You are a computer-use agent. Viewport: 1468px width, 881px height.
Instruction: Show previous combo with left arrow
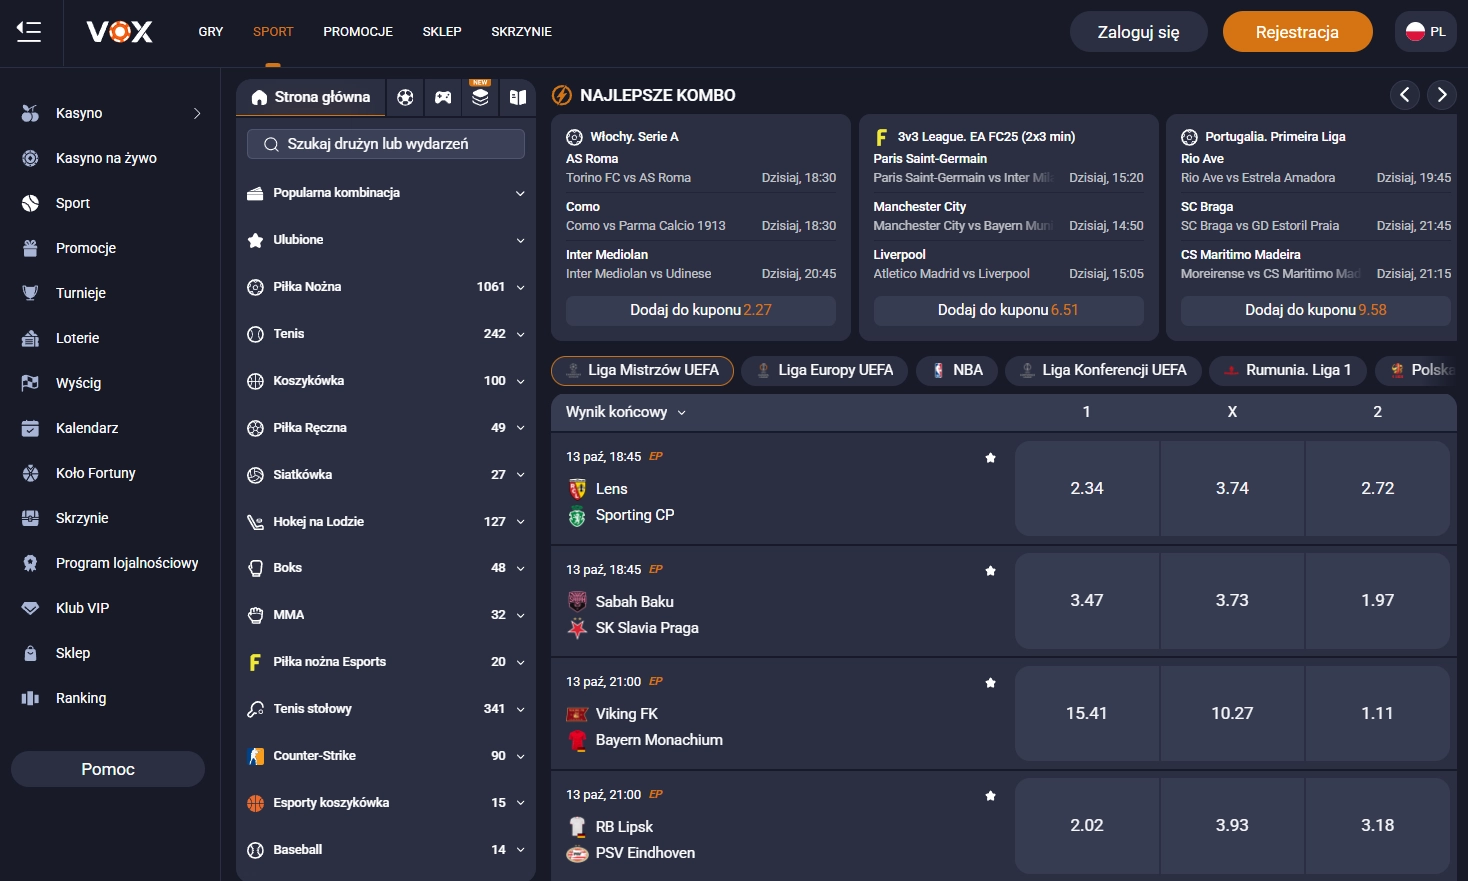(1405, 95)
